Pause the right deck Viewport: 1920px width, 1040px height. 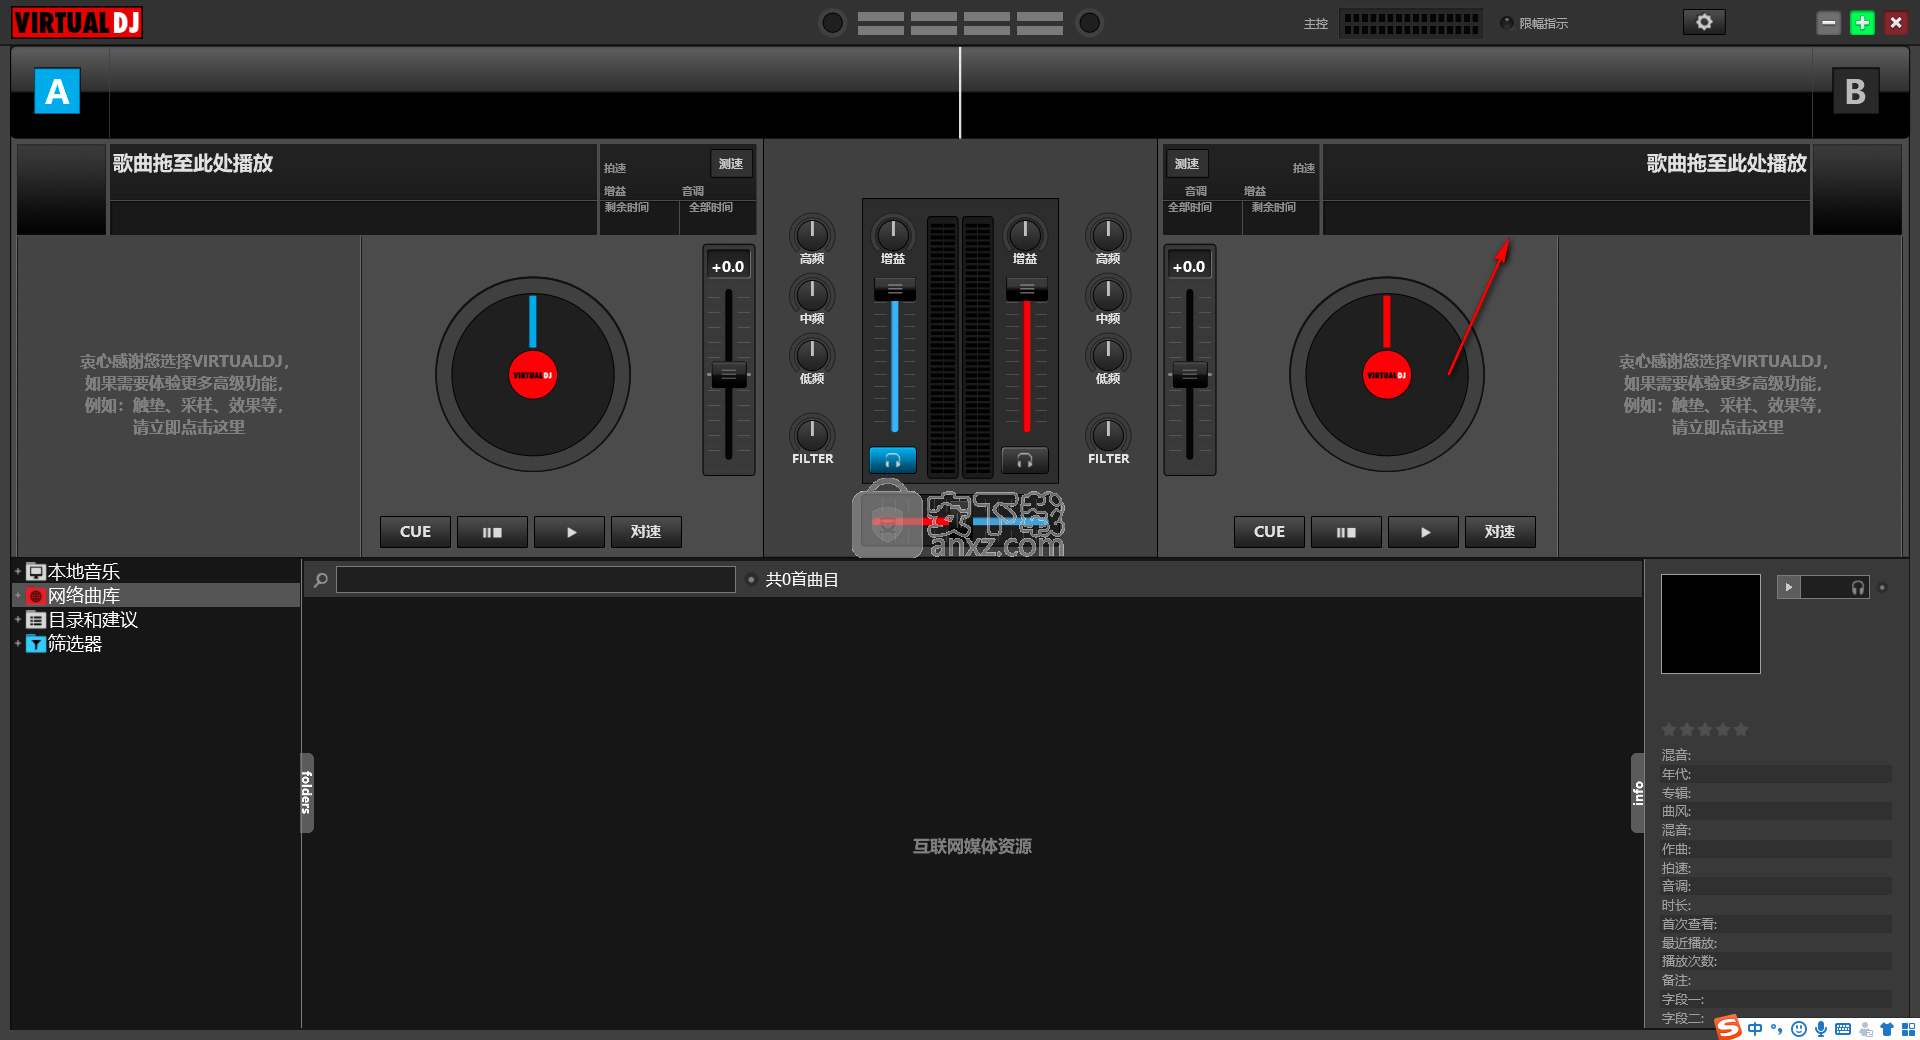click(x=1346, y=532)
